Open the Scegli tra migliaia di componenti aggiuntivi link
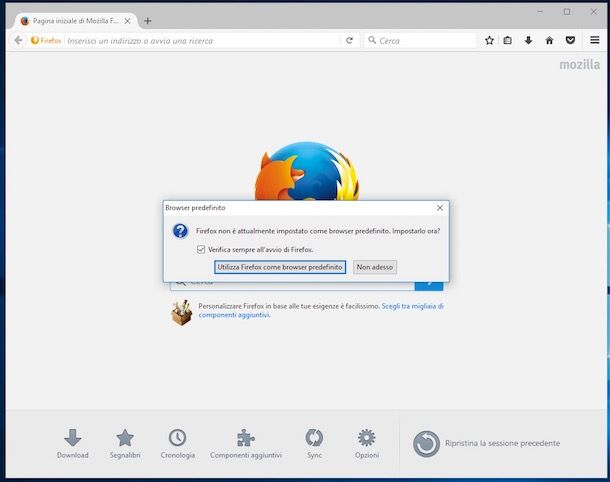 321,310
